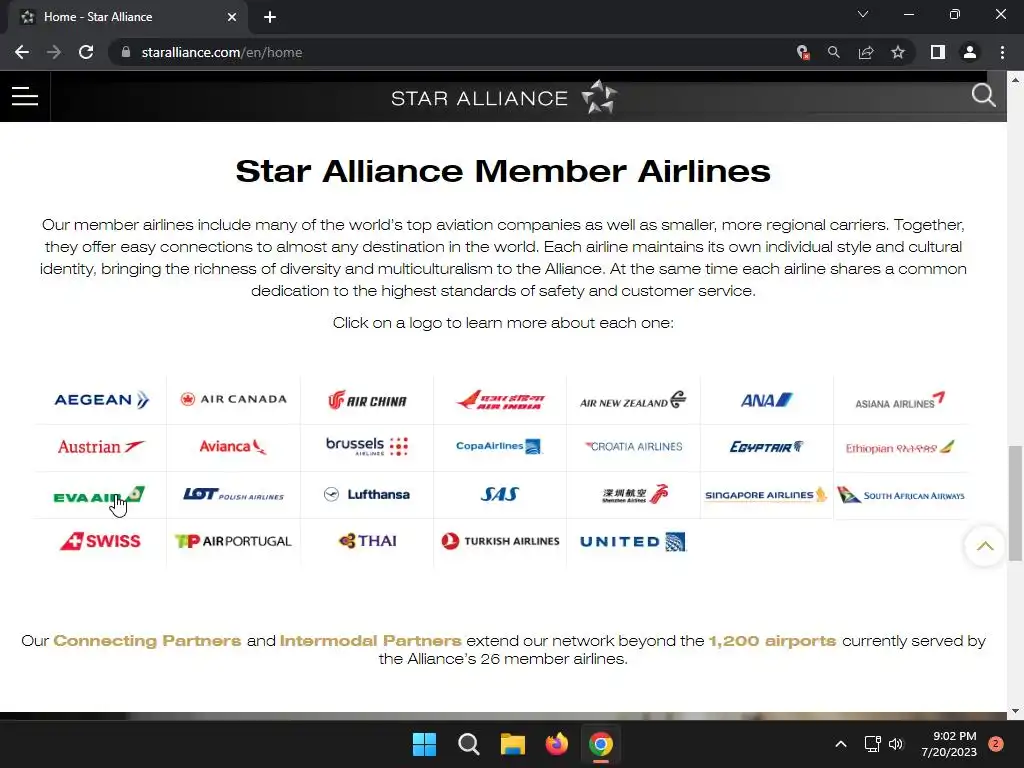Open Windows taskbar search

(469, 744)
